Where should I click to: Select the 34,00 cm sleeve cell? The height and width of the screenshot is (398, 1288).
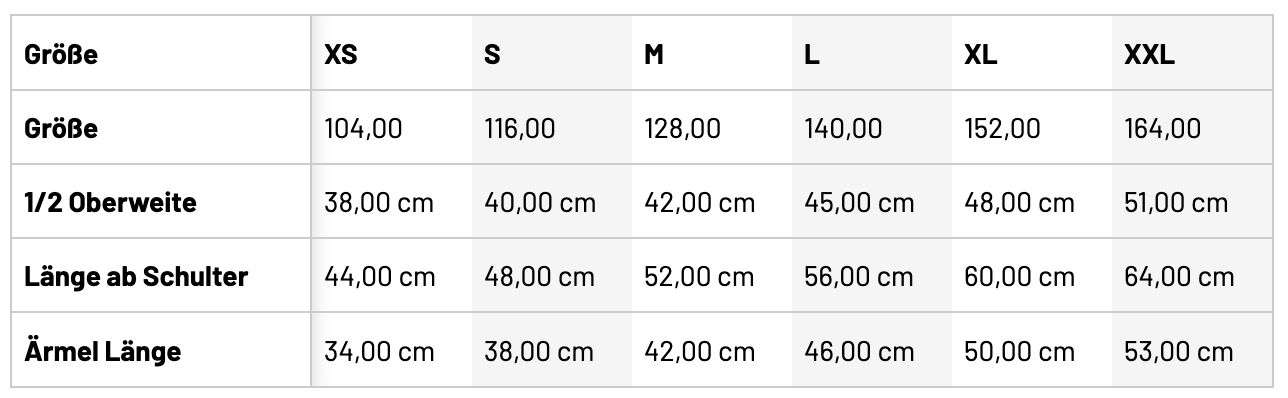[x=380, y=351]
